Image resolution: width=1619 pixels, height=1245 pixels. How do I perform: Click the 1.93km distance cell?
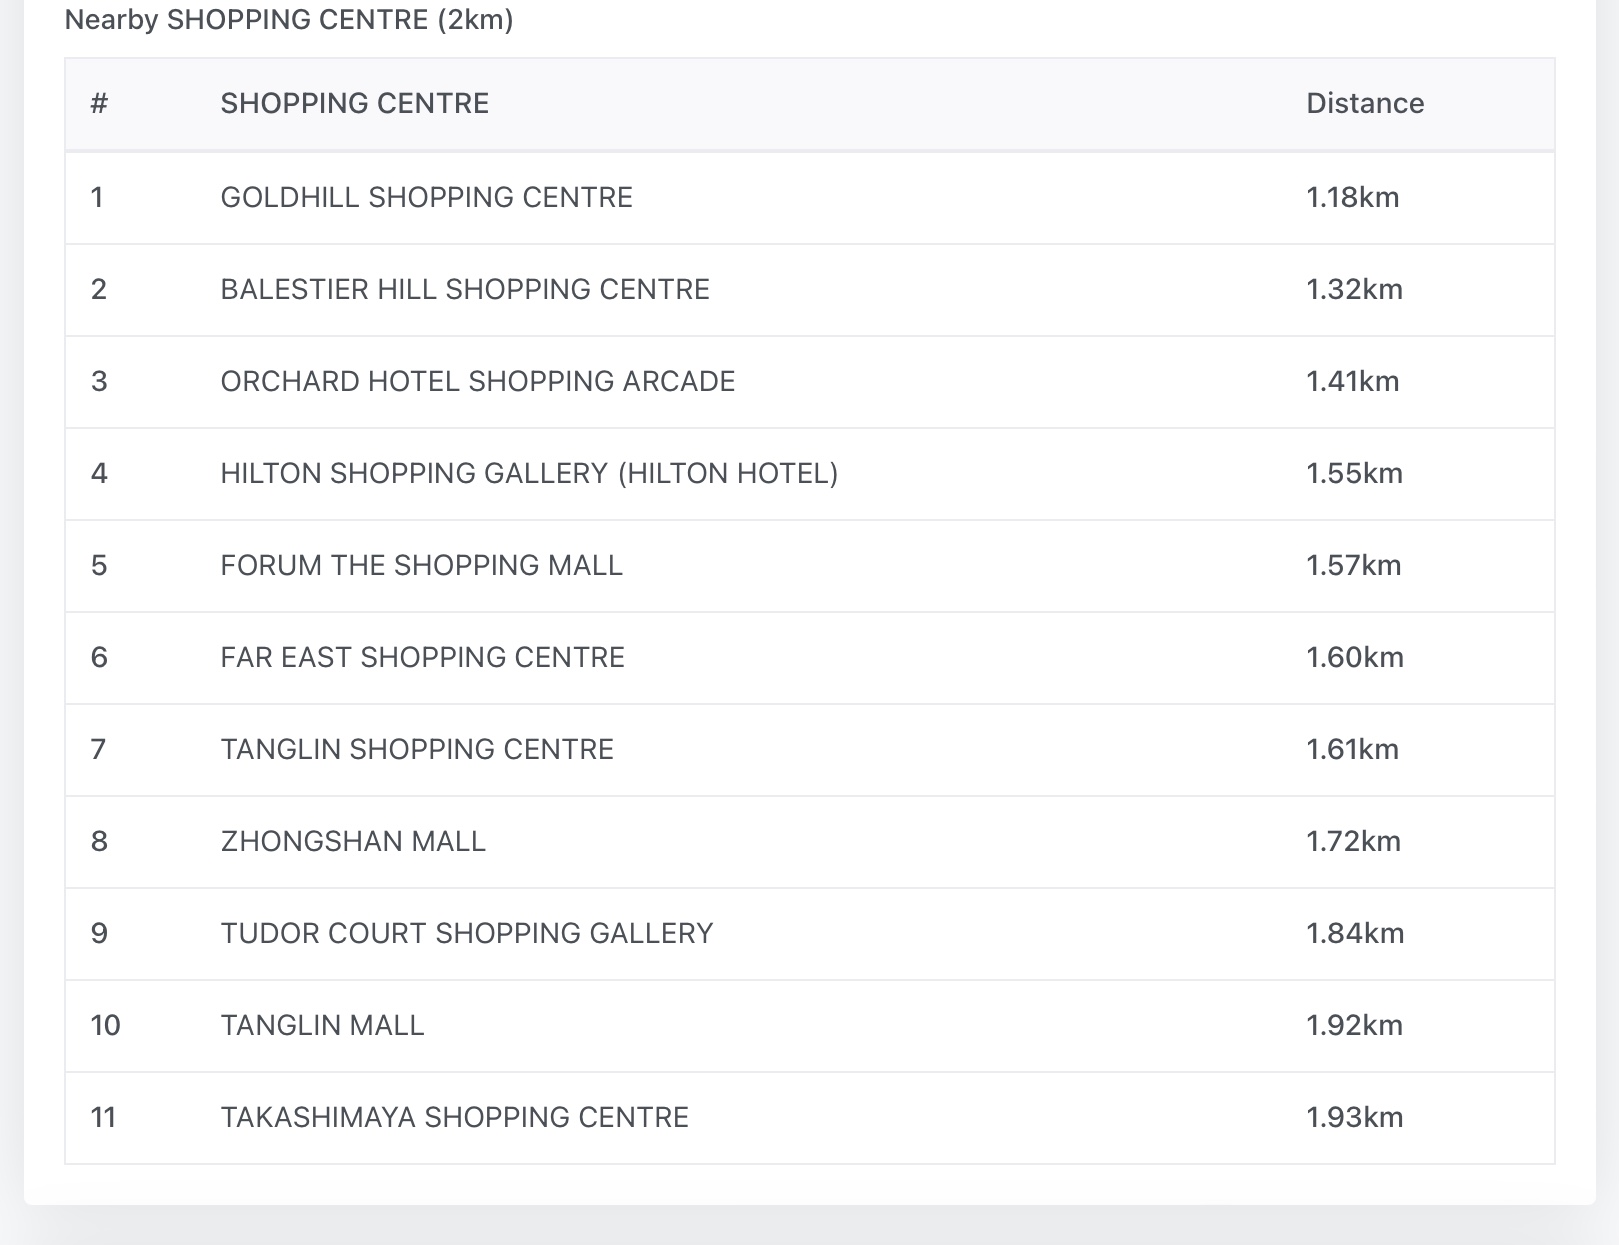coord(1354,1118)
